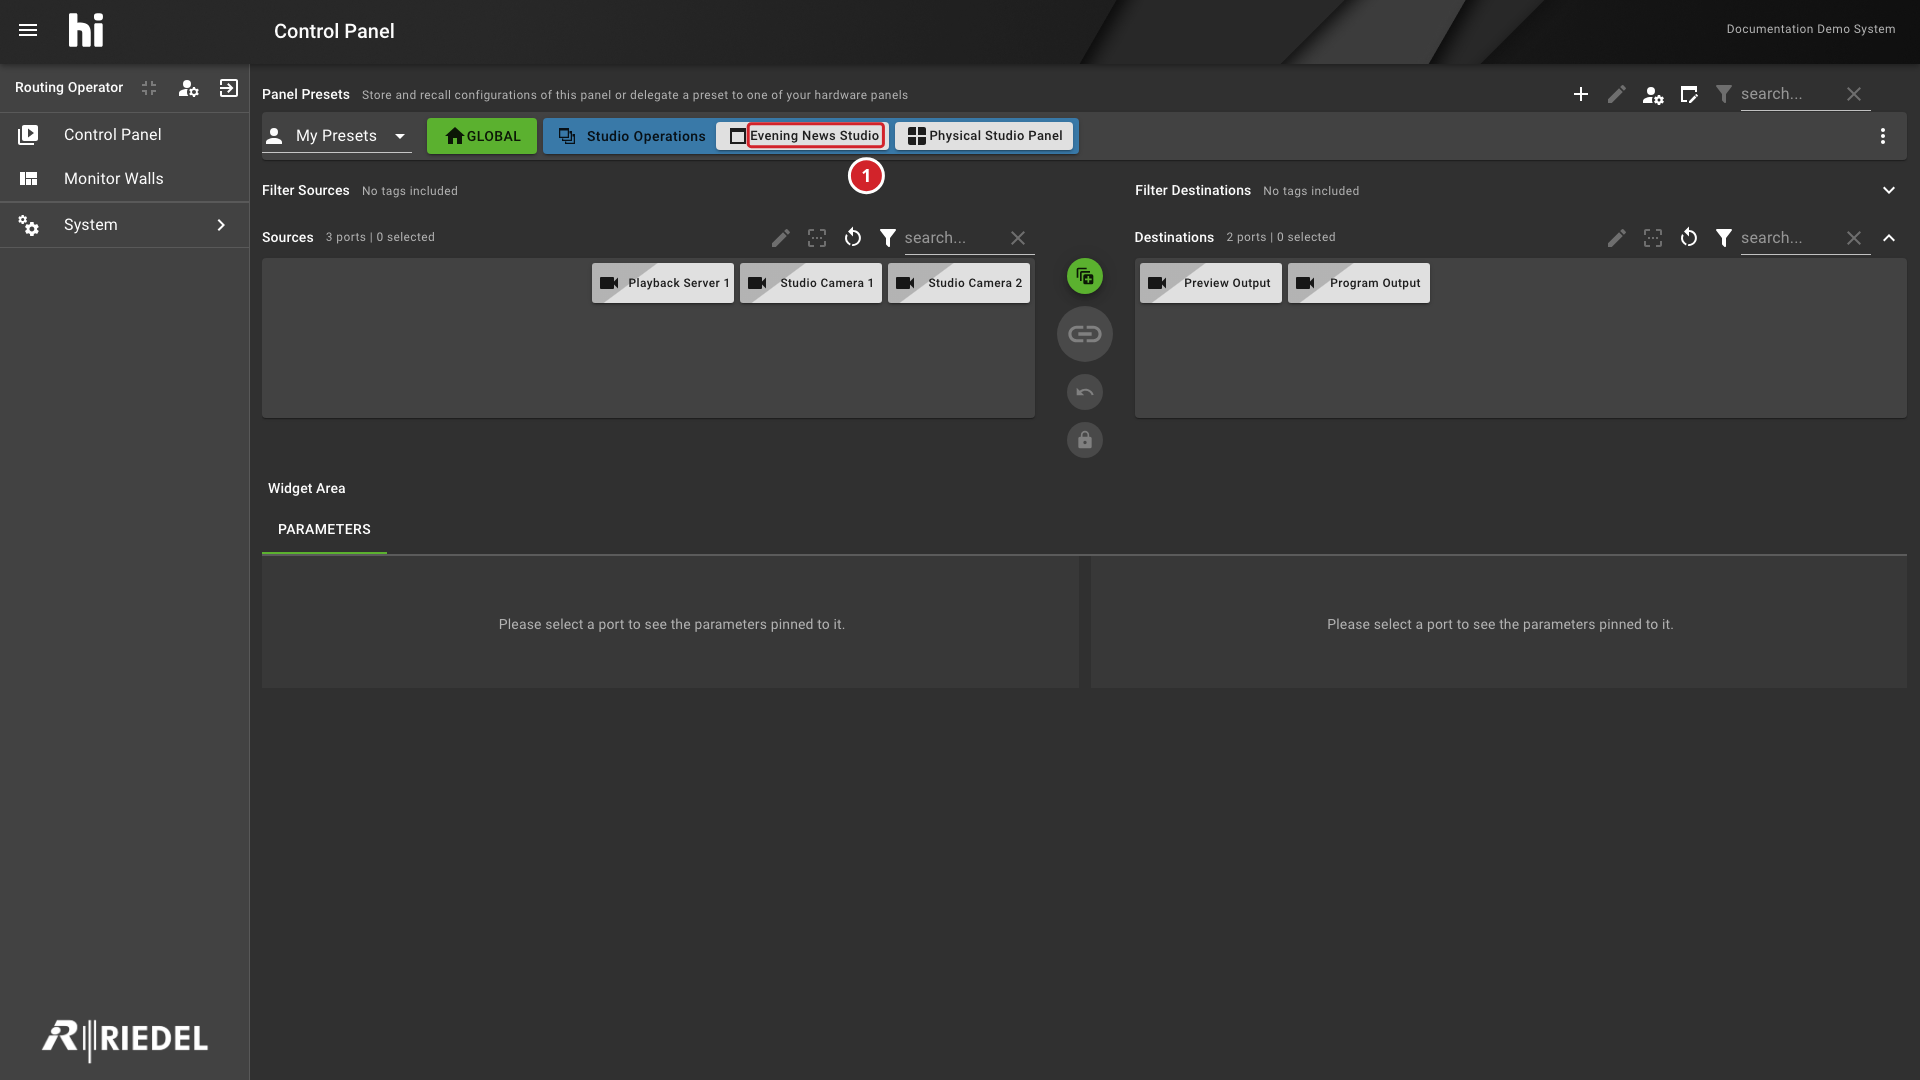Click the refresh icon in Sources header
The width and height of the screenshot is (1920, 1080).
click(853, 238)
